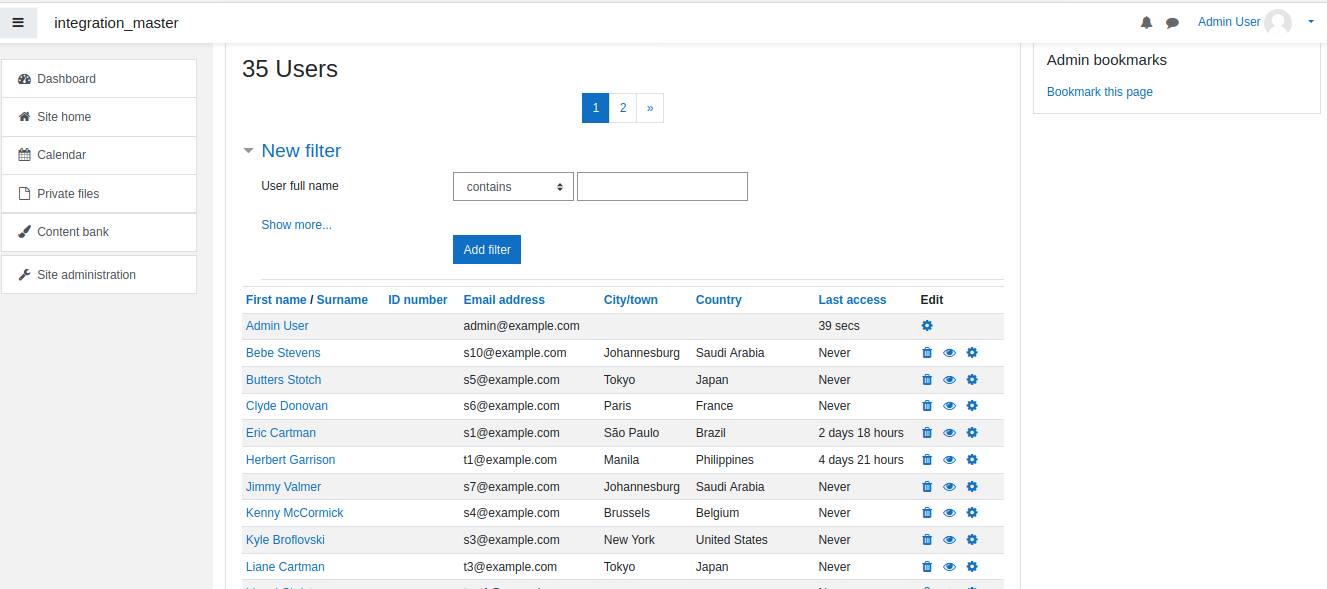
Task: Open Private files in side navigation
Action: click(99, 194)
